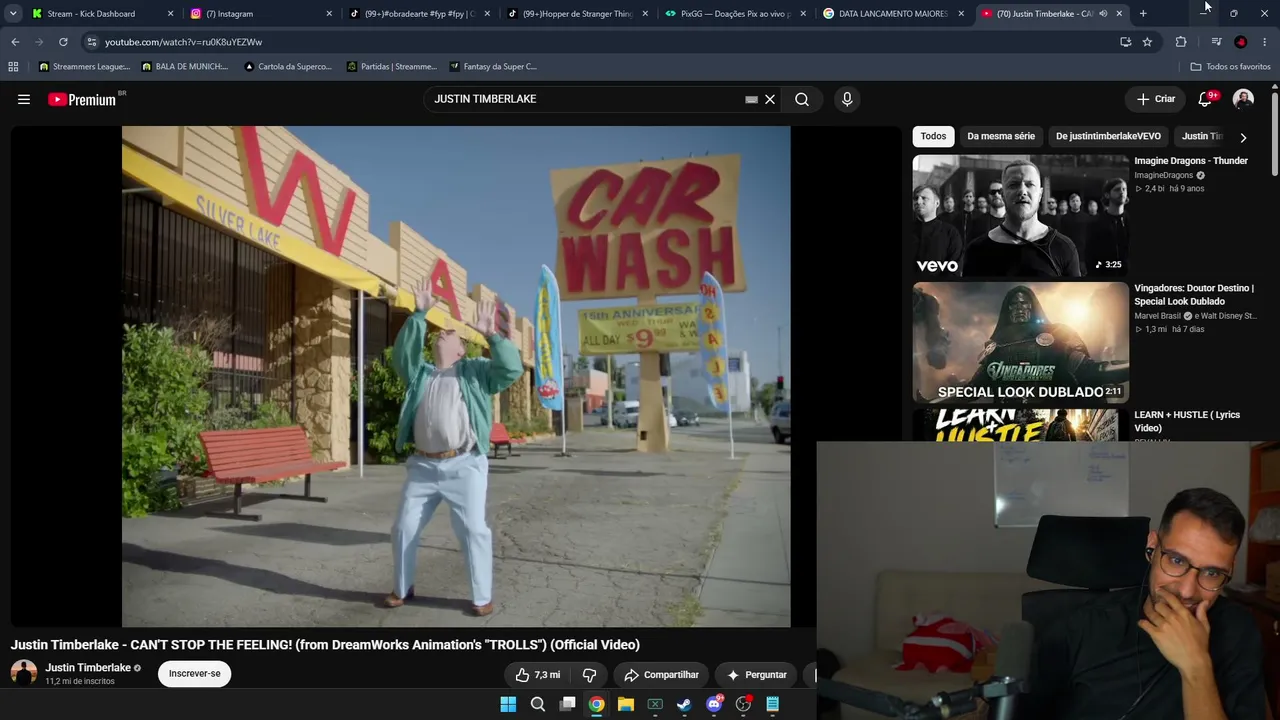Screen dimensions: 1280x720
Task: Reload the page
Action: pyautogui.click(x=63, y=42)
